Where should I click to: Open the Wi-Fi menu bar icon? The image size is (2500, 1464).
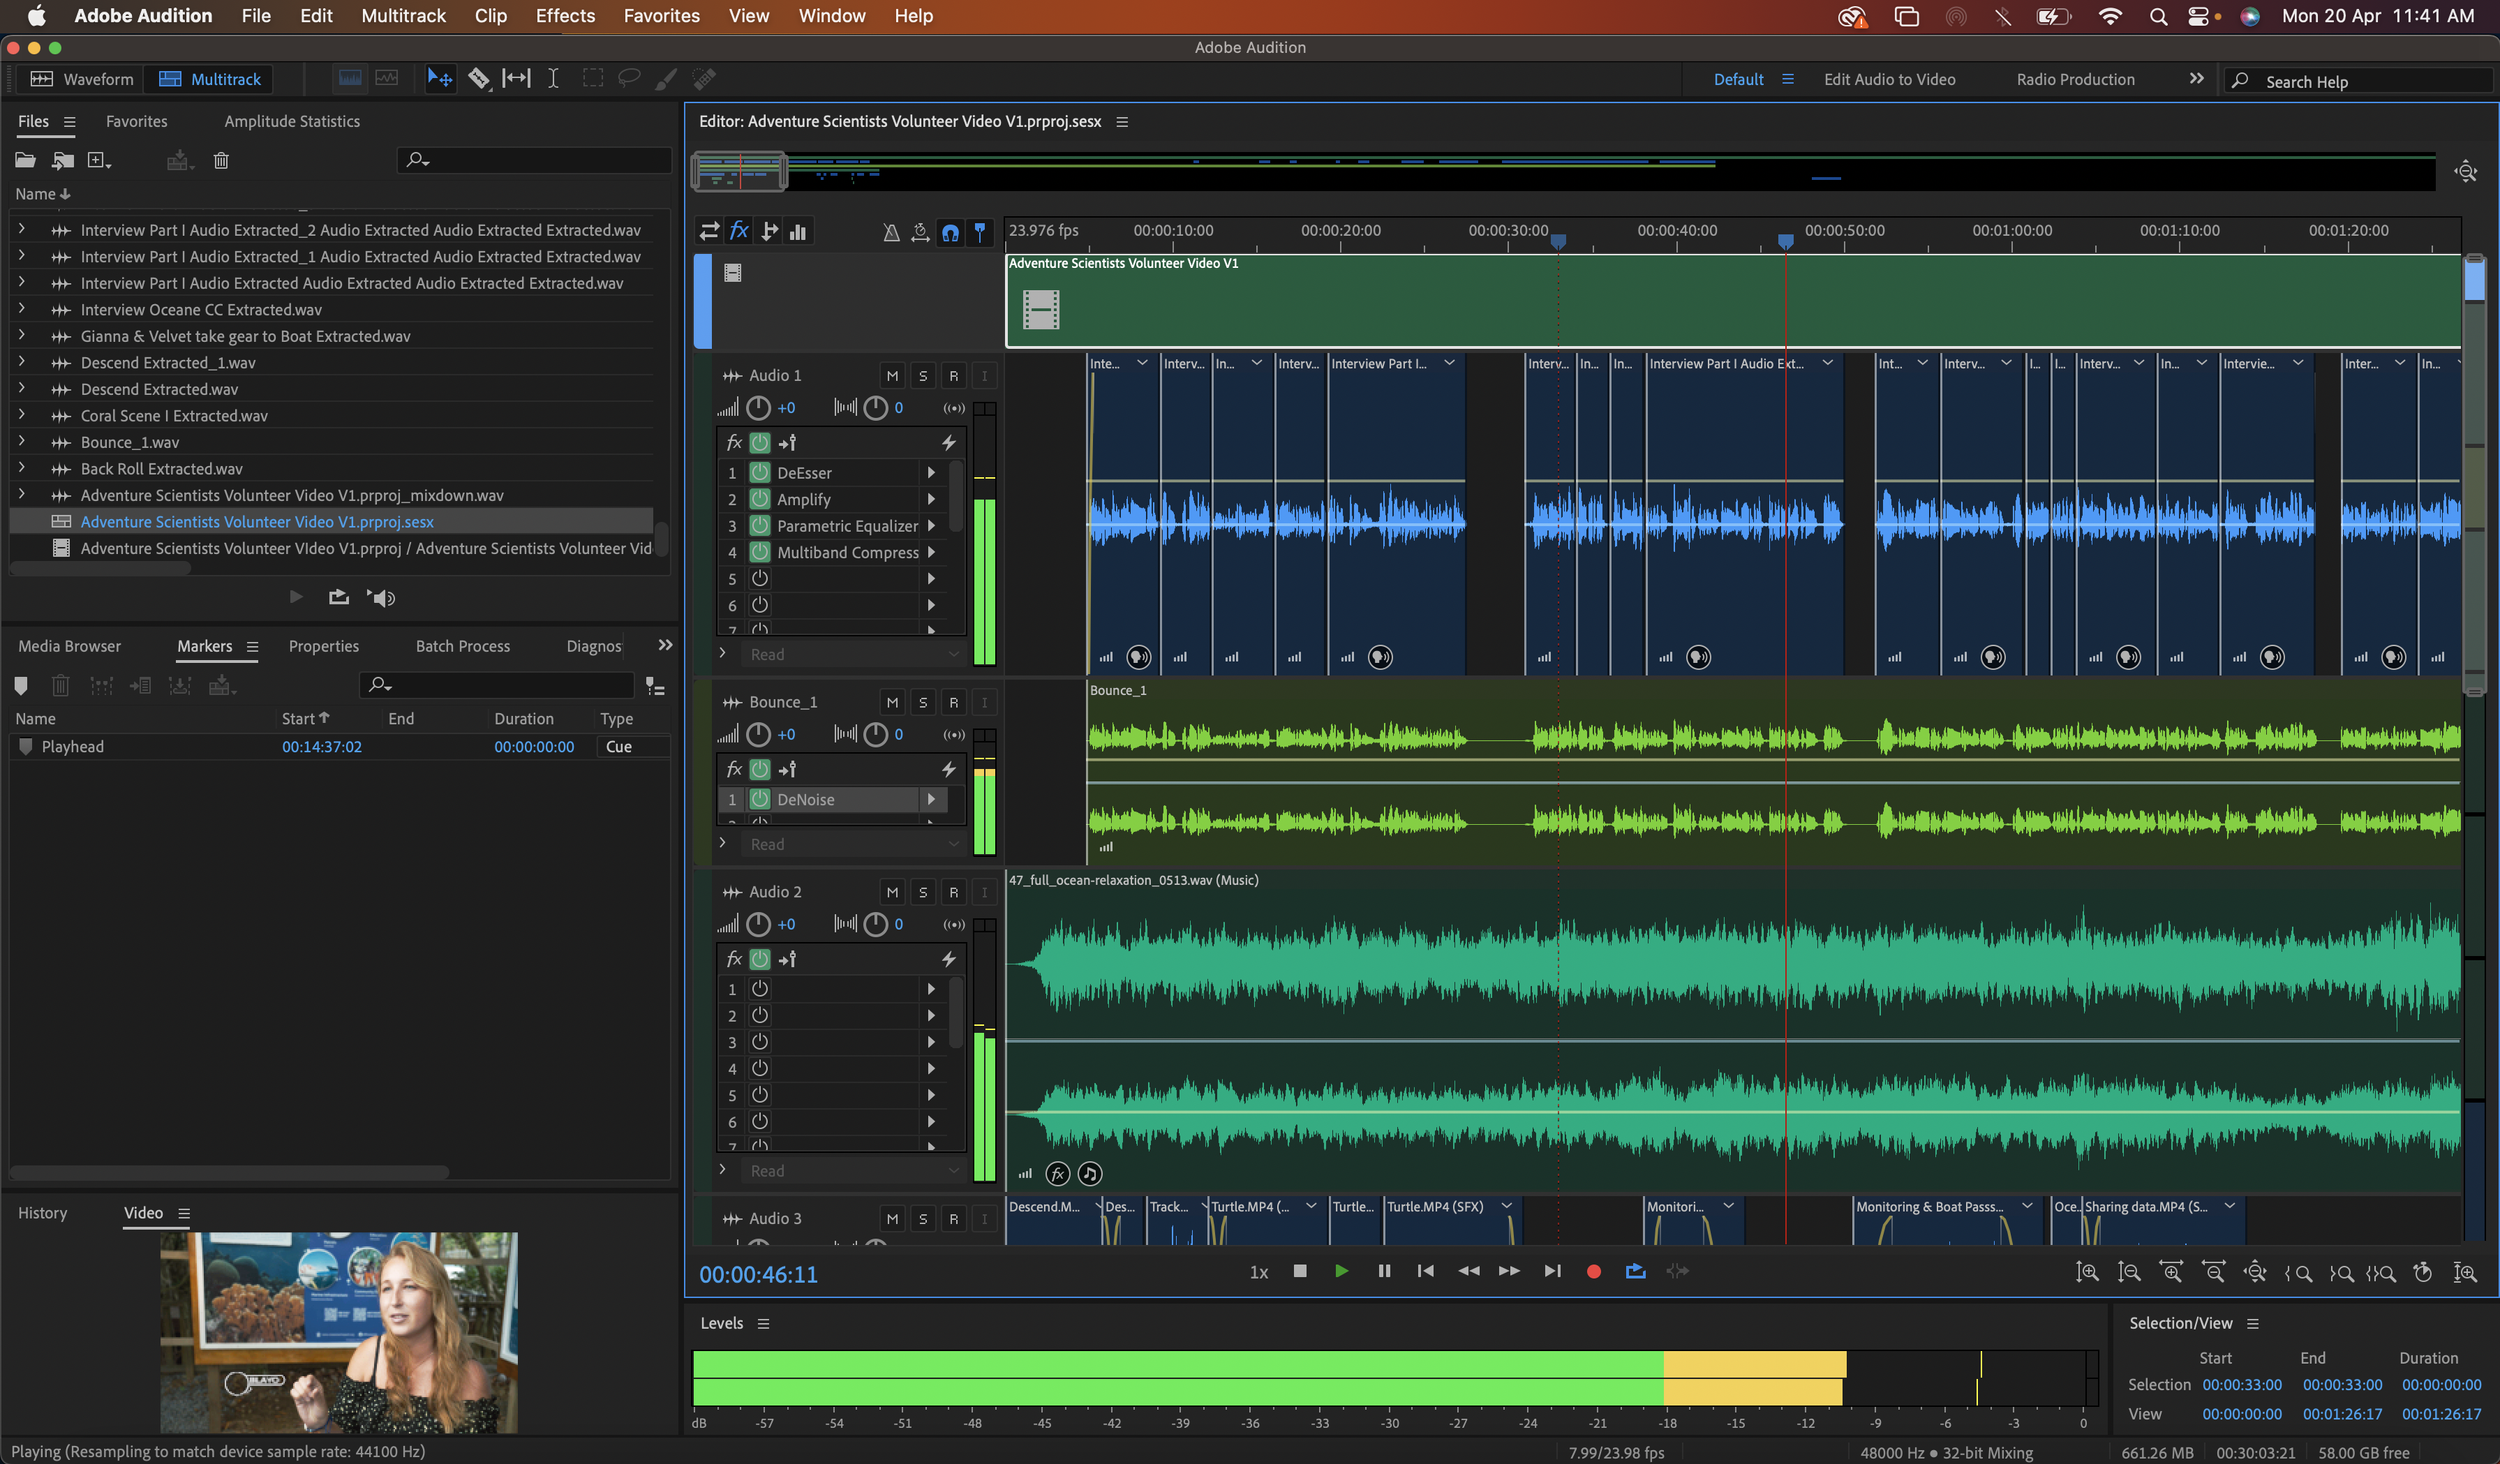click(2109, 16)
